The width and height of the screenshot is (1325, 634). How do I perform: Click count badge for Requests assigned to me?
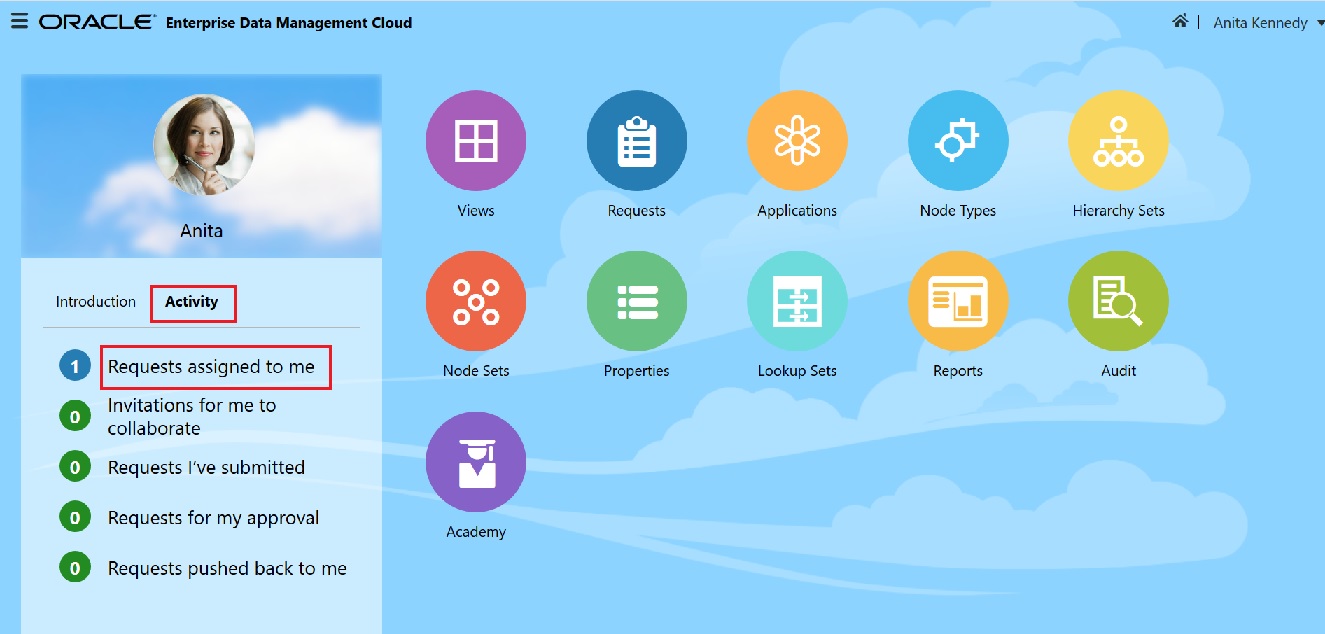pos(75,367)
